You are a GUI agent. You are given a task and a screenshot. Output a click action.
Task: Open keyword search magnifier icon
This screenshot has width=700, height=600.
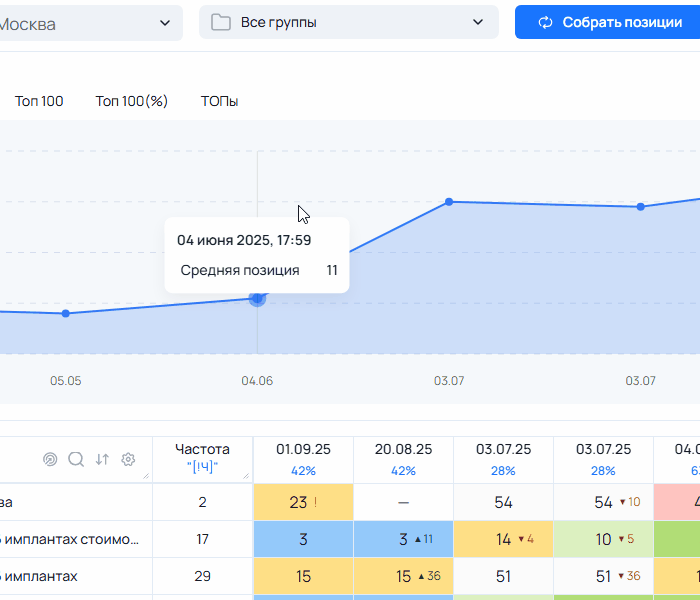(x=76, y=459)
